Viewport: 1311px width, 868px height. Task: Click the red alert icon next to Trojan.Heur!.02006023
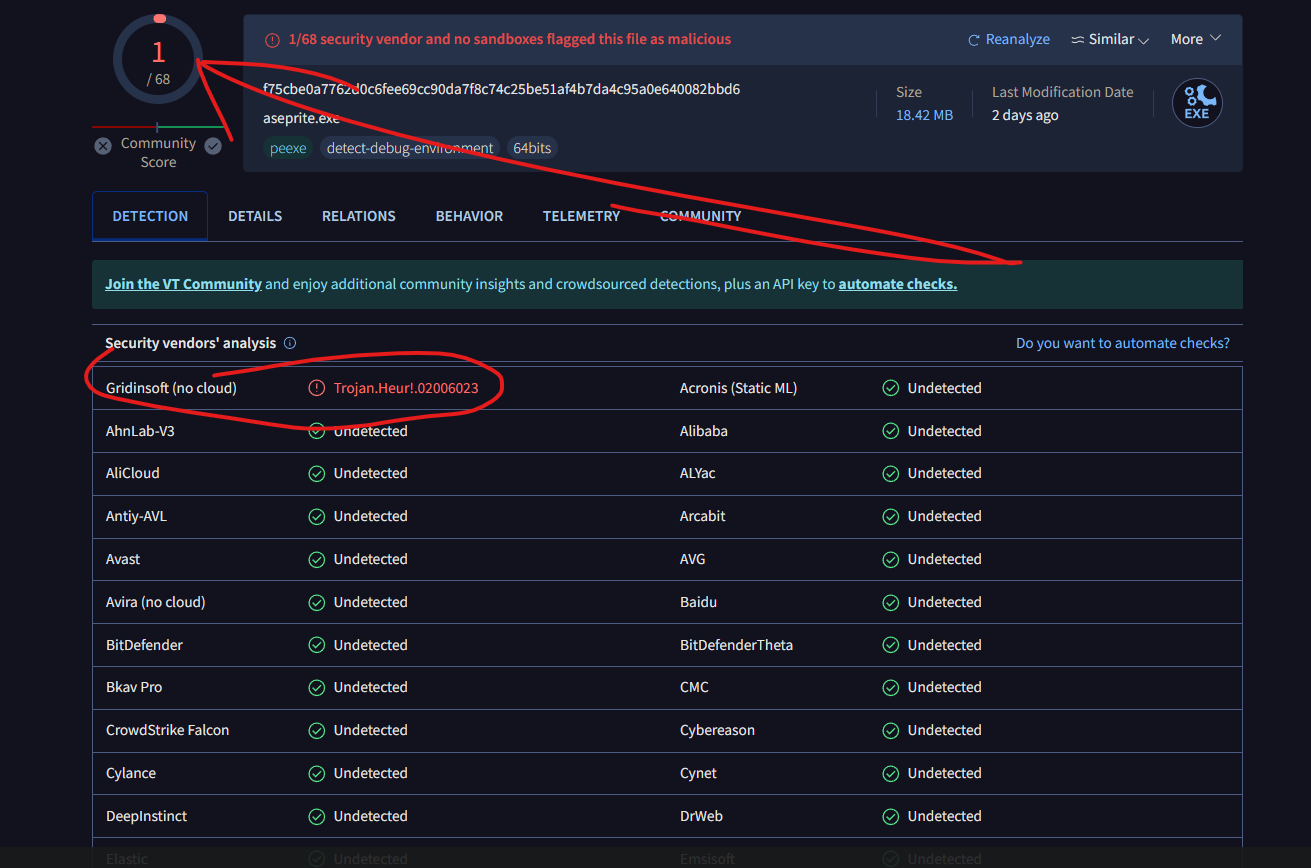click(317, 388)
